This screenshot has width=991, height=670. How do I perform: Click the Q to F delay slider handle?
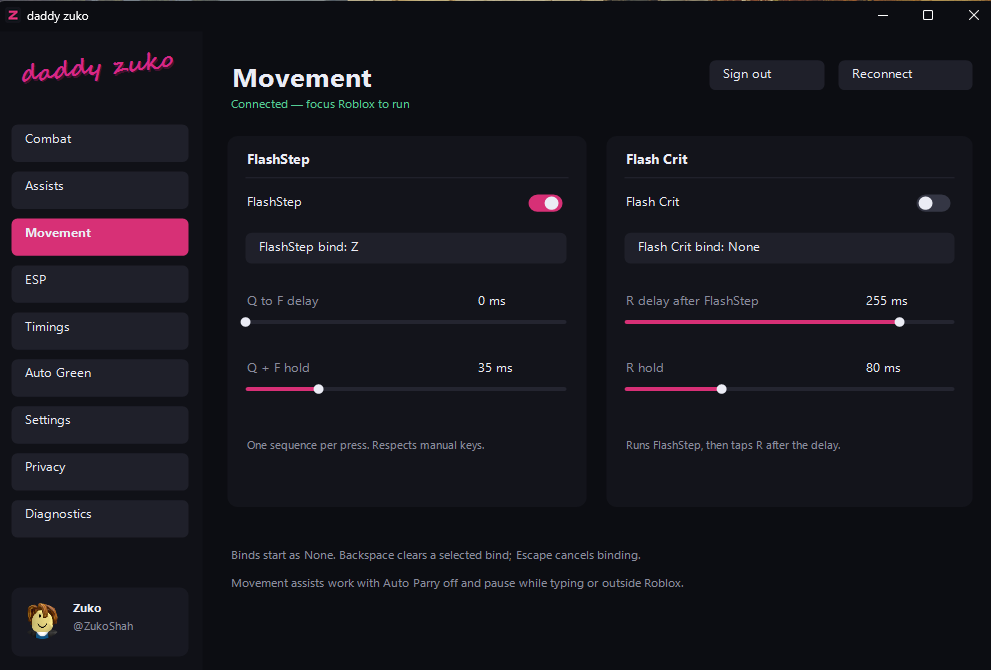coord(246,322)
